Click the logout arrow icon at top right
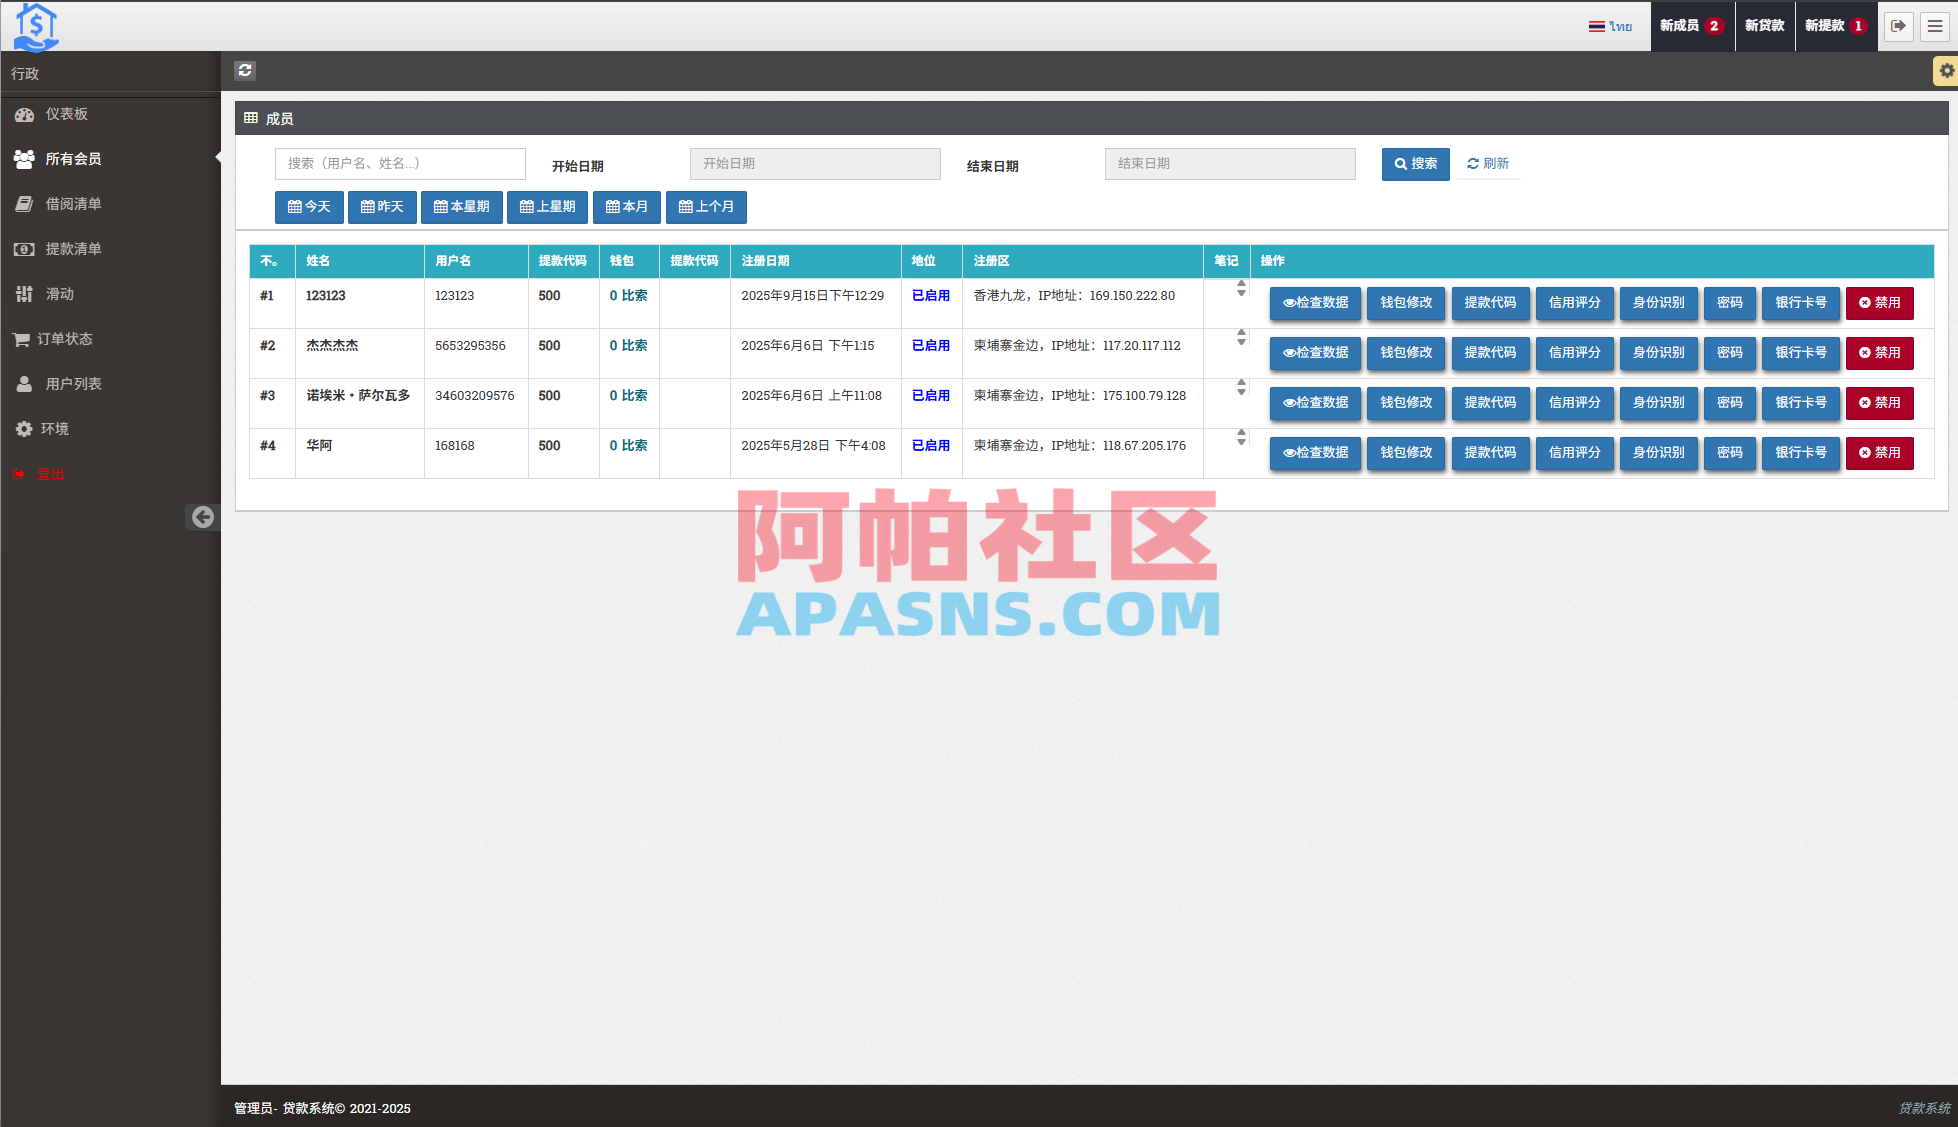The width and height of the screenshot is (1958, 1127). tap(1898, 26)
